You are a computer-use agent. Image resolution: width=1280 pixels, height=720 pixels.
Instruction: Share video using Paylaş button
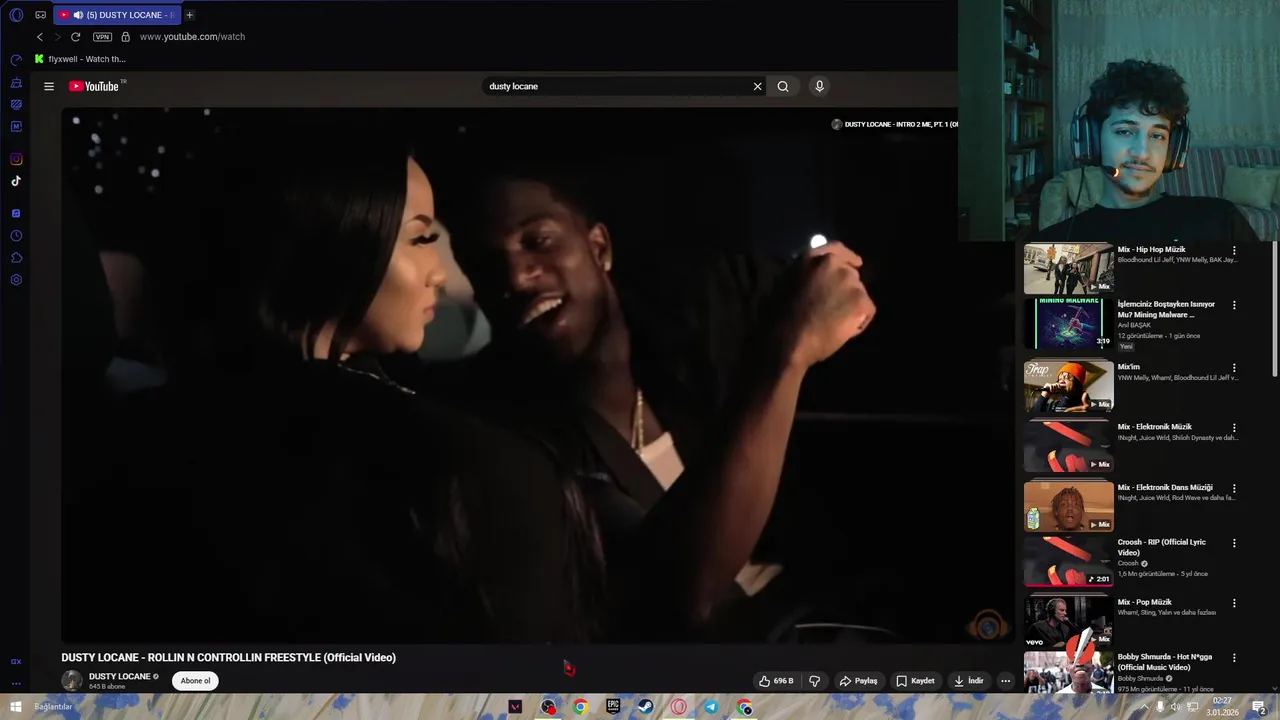click(858, 681)
